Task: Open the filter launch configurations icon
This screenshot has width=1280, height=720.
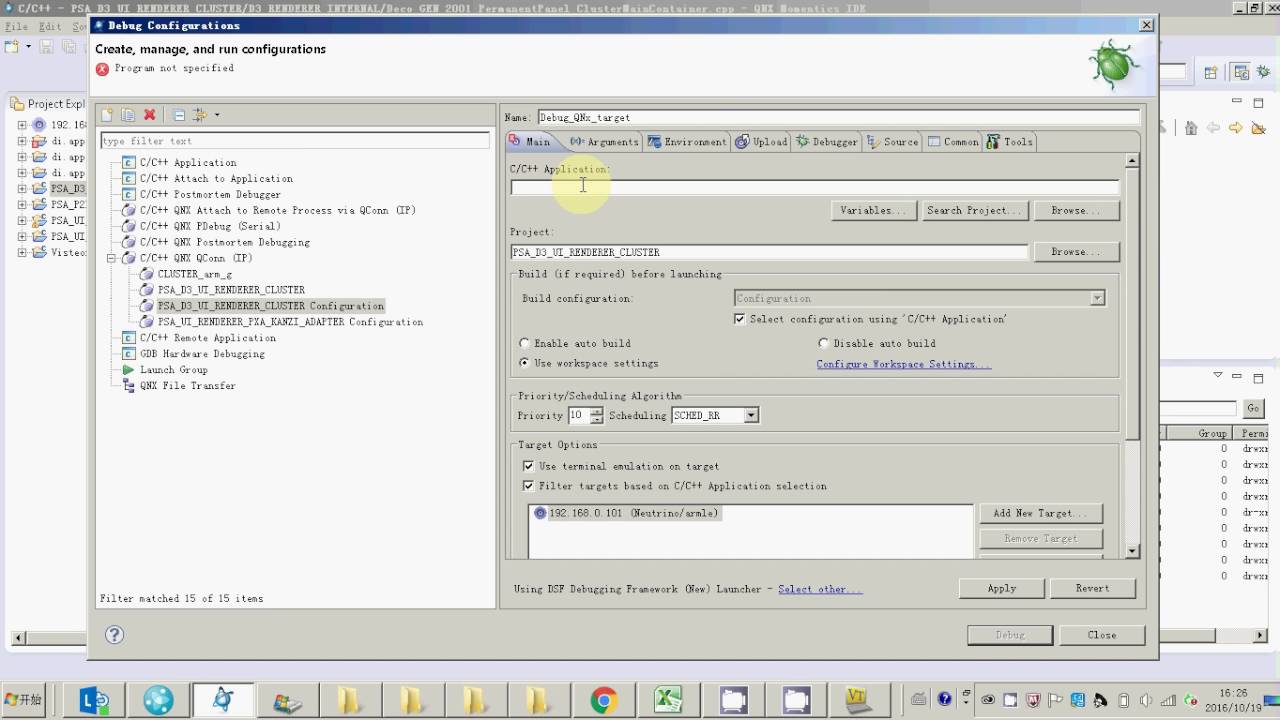Action: 199,115
